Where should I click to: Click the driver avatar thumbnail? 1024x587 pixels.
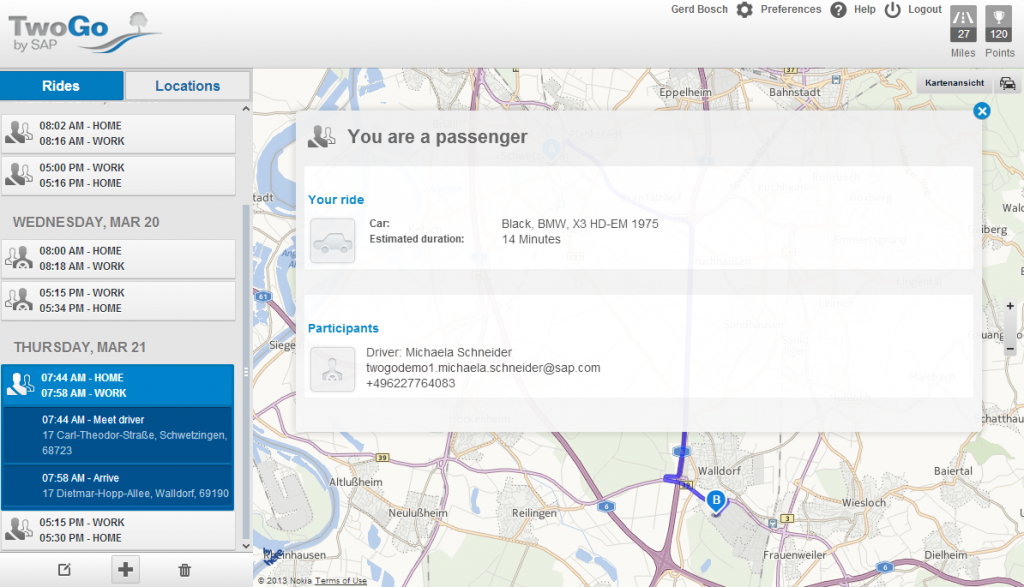click(x=332, y=370)
